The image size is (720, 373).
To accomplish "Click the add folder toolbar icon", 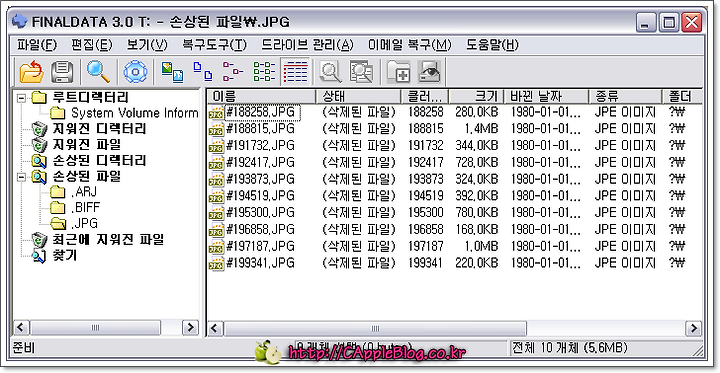I will coord(398,72).
